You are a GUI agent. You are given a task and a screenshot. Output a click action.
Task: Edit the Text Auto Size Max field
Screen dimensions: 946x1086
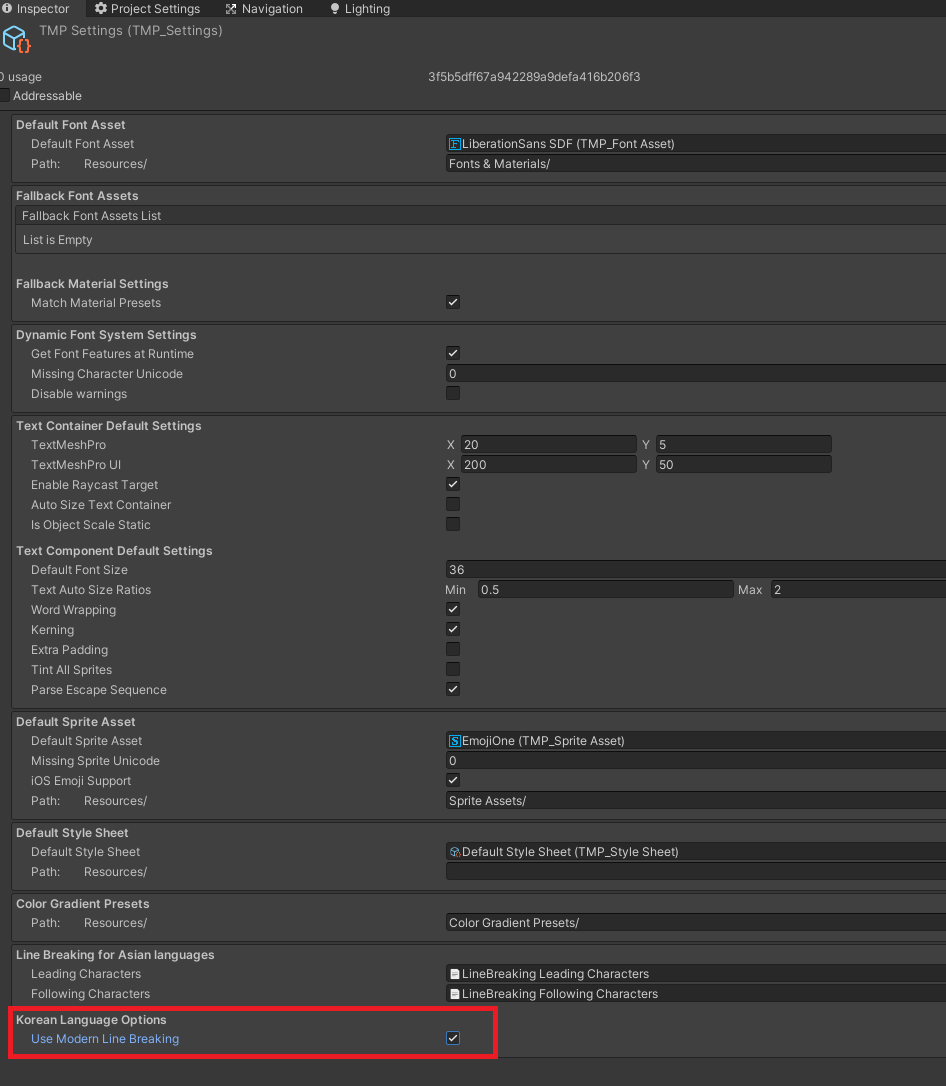(858, 590)
